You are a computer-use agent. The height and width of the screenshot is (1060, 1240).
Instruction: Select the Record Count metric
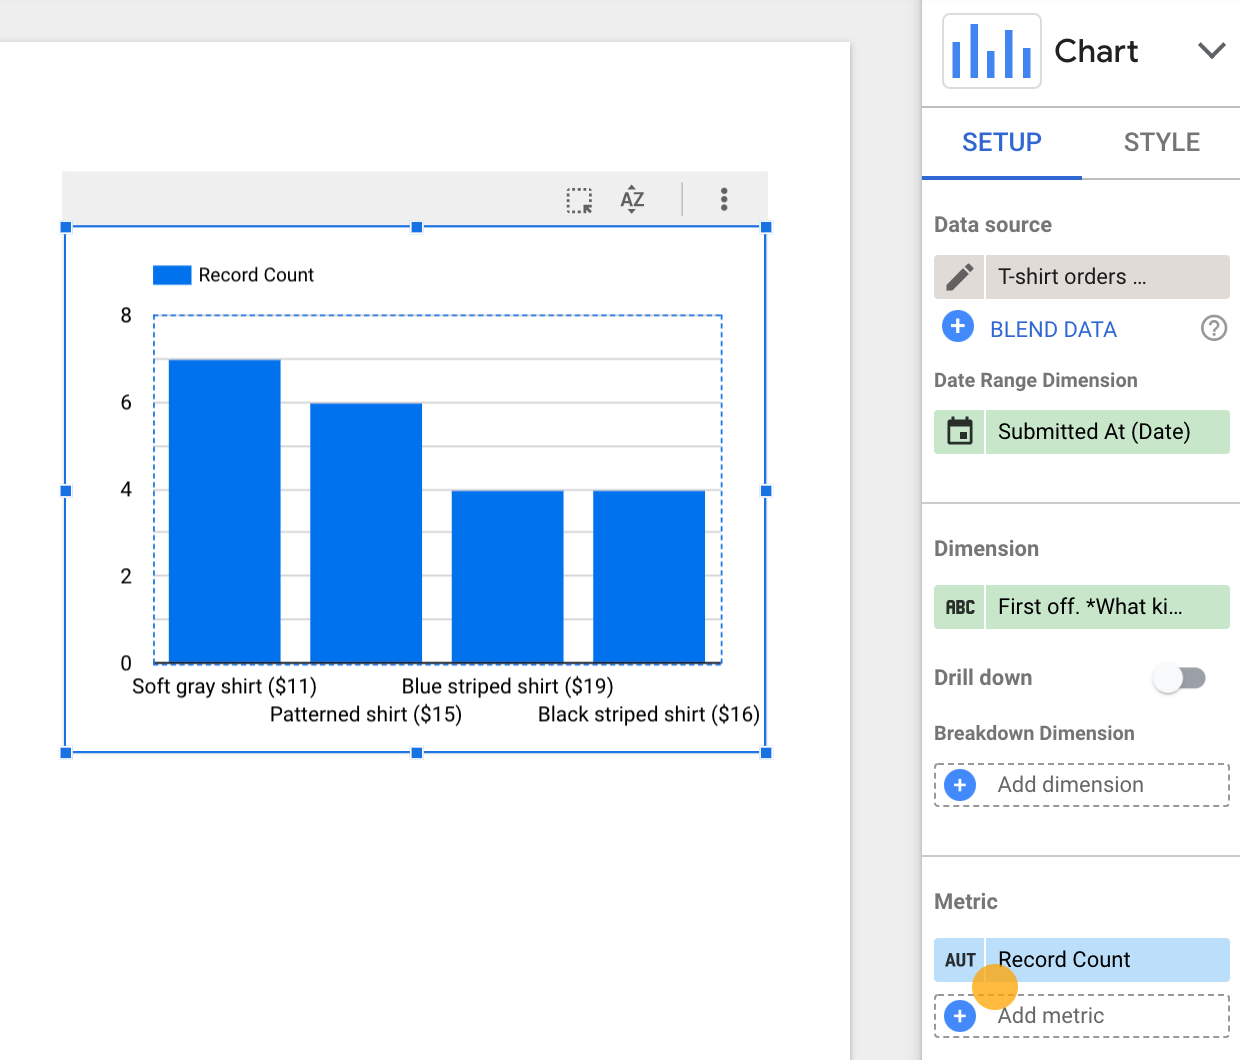click(x=1107, y=960)
